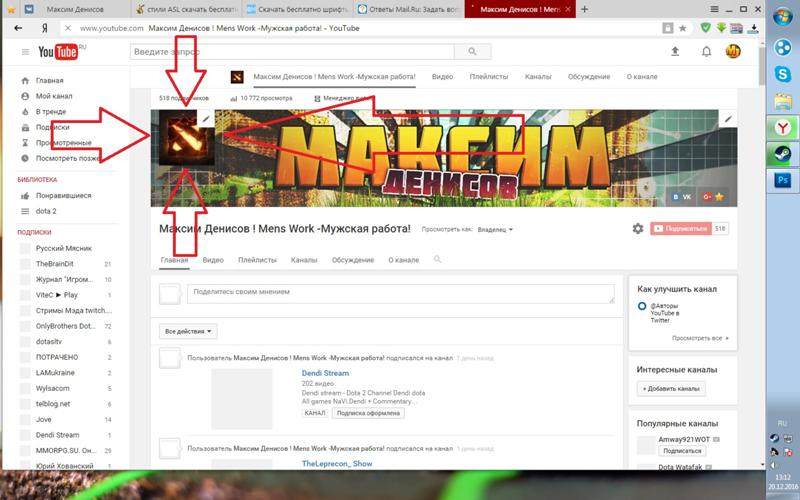The width and height of the screenshot is (800, 500).
Task: Focus the YouTube search input
Action: (292, 52)
